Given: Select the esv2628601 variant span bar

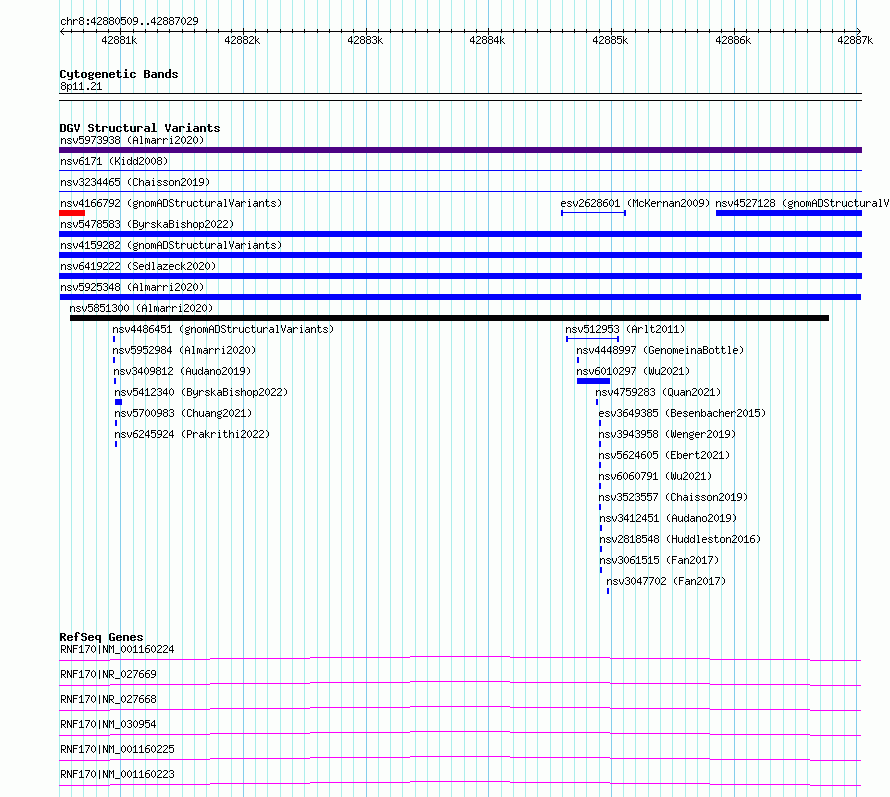Looking at the screenshot, I should coord(593,213).
